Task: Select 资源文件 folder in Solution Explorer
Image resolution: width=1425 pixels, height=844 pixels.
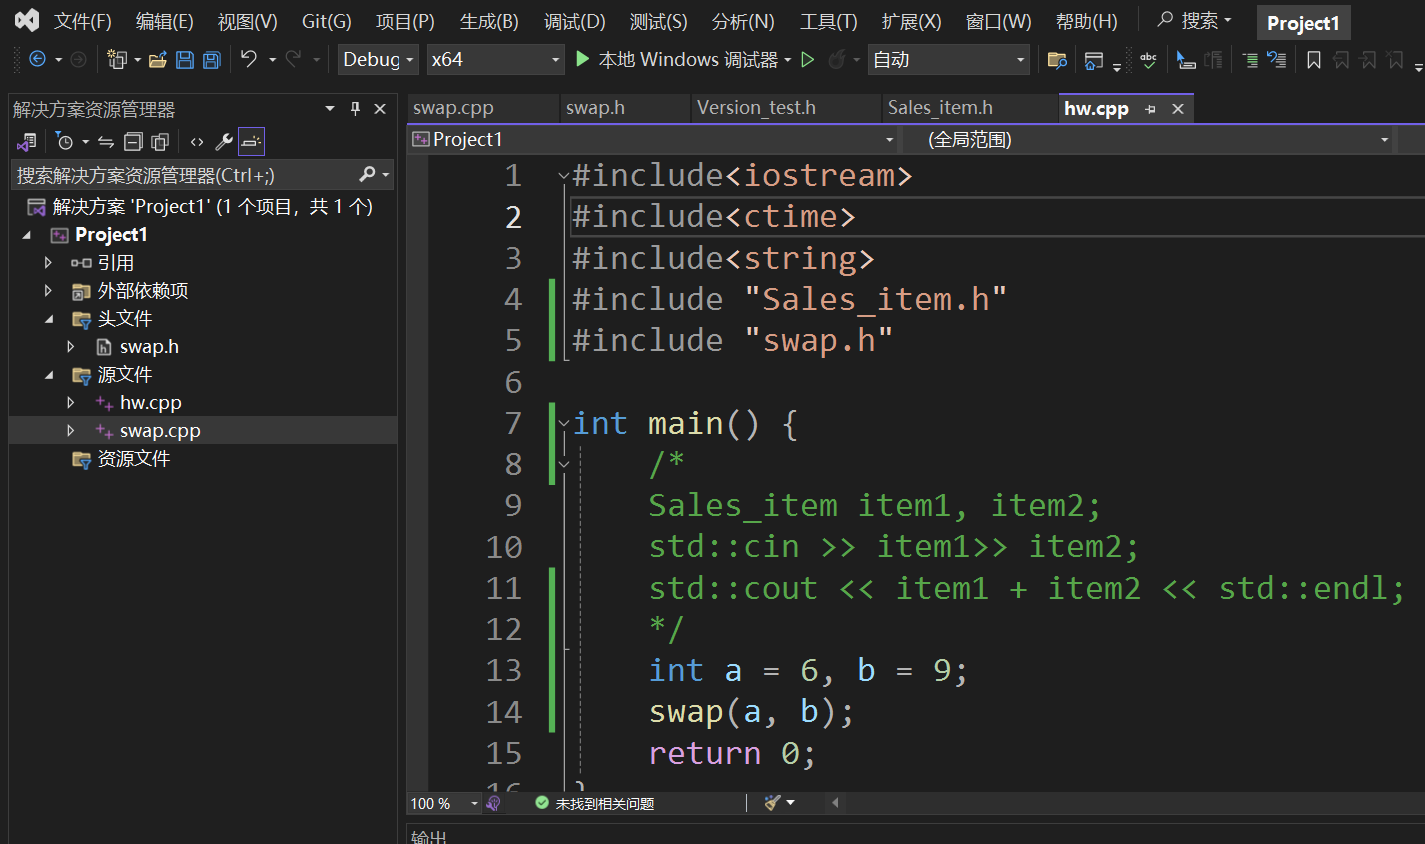Action: click(x=134, y=459)
